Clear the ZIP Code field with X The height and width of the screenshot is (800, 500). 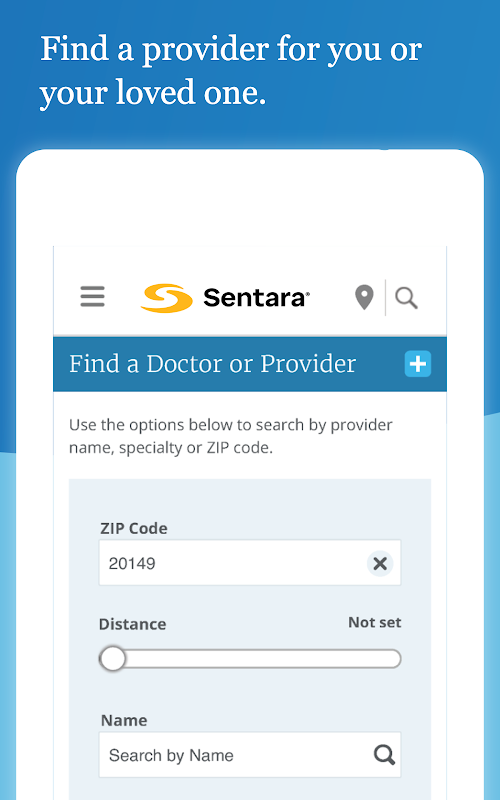pyautogui.click(x=380, y=563)
